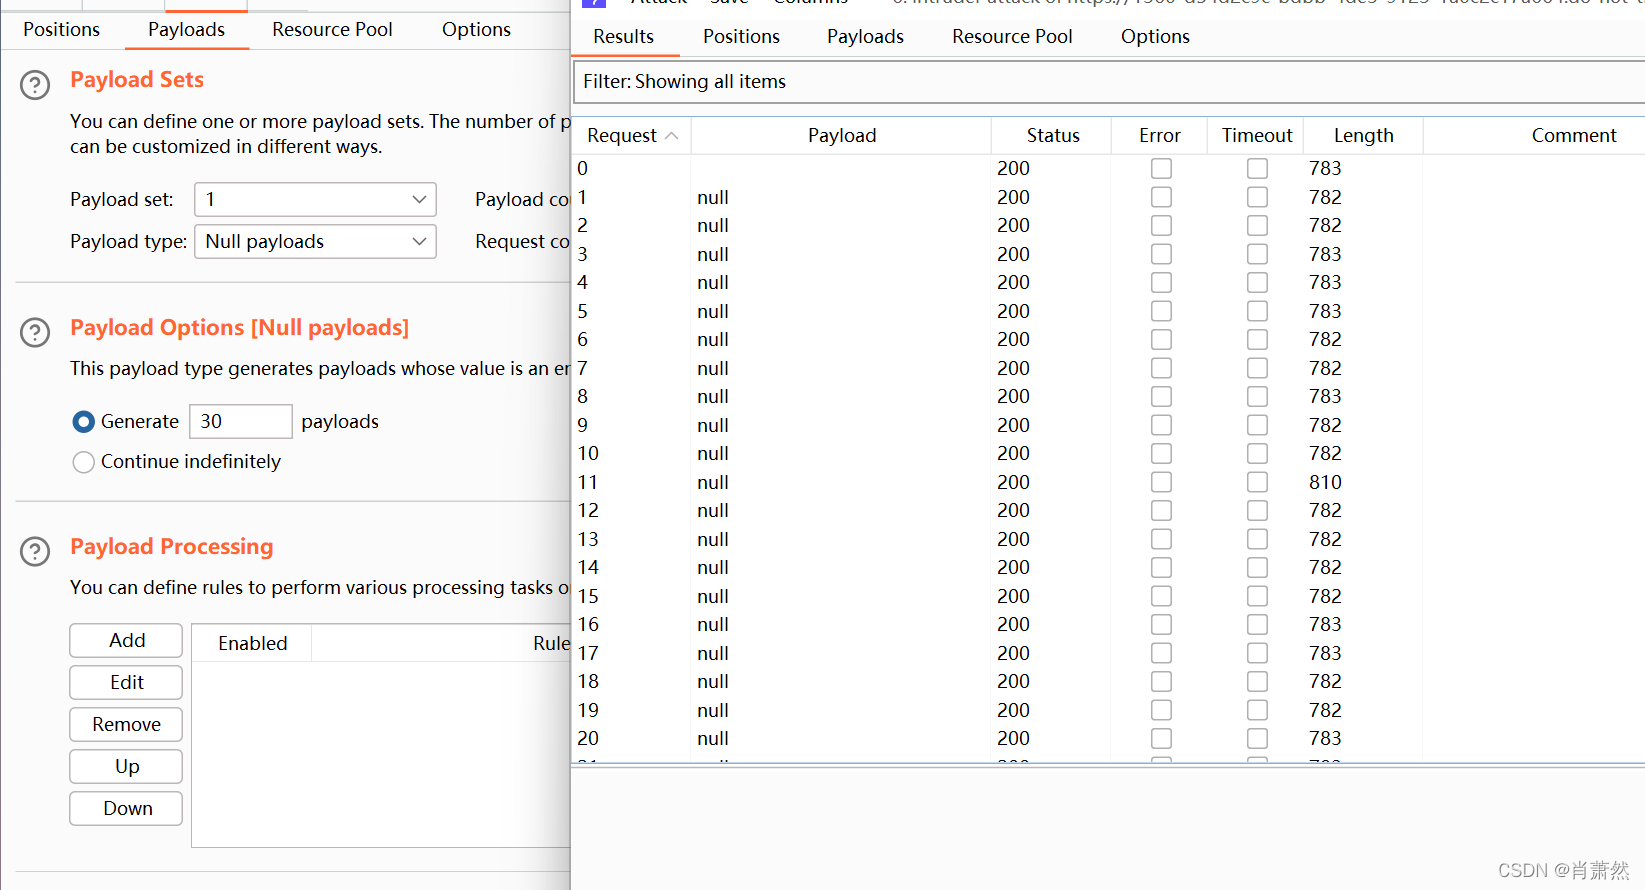Image resolution: width=1645 pixels, height=890 pixels.
Task: Open the Payloads tab in attack window
Action: tap(865, 37)
